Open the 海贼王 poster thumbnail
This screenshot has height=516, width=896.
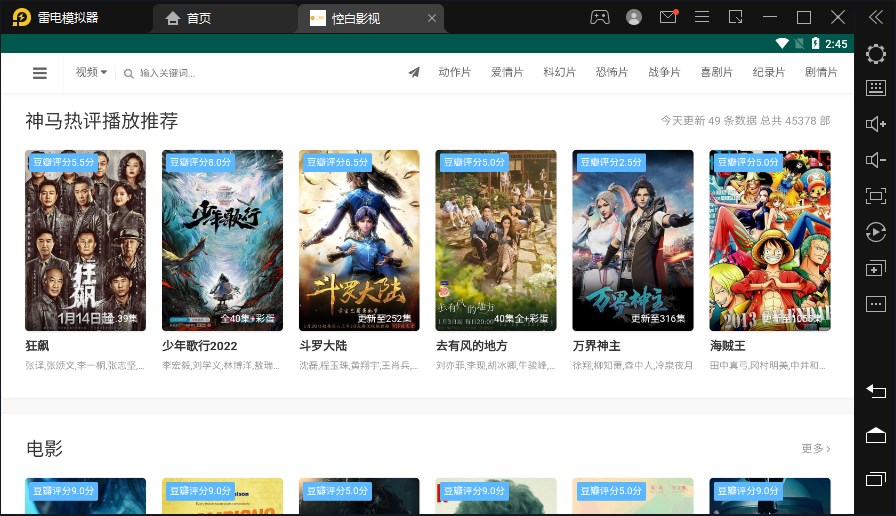point(770,240)
